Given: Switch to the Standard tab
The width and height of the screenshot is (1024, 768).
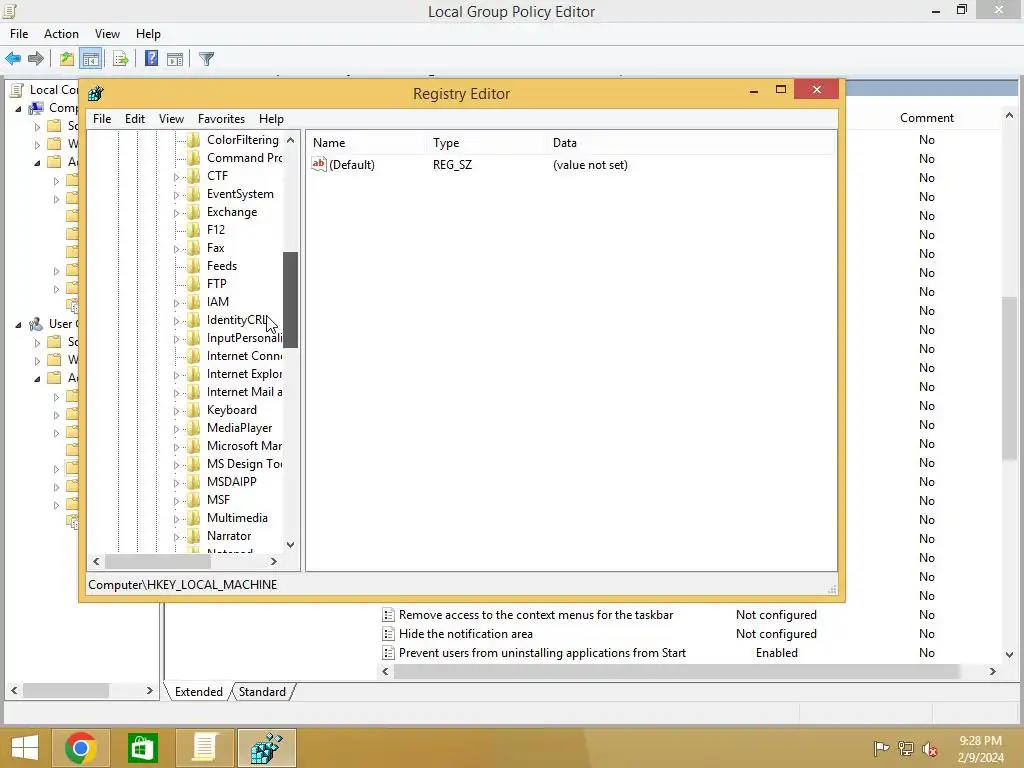Looking at the screenshot, I should pyautogui.click(x=262, y=692).
